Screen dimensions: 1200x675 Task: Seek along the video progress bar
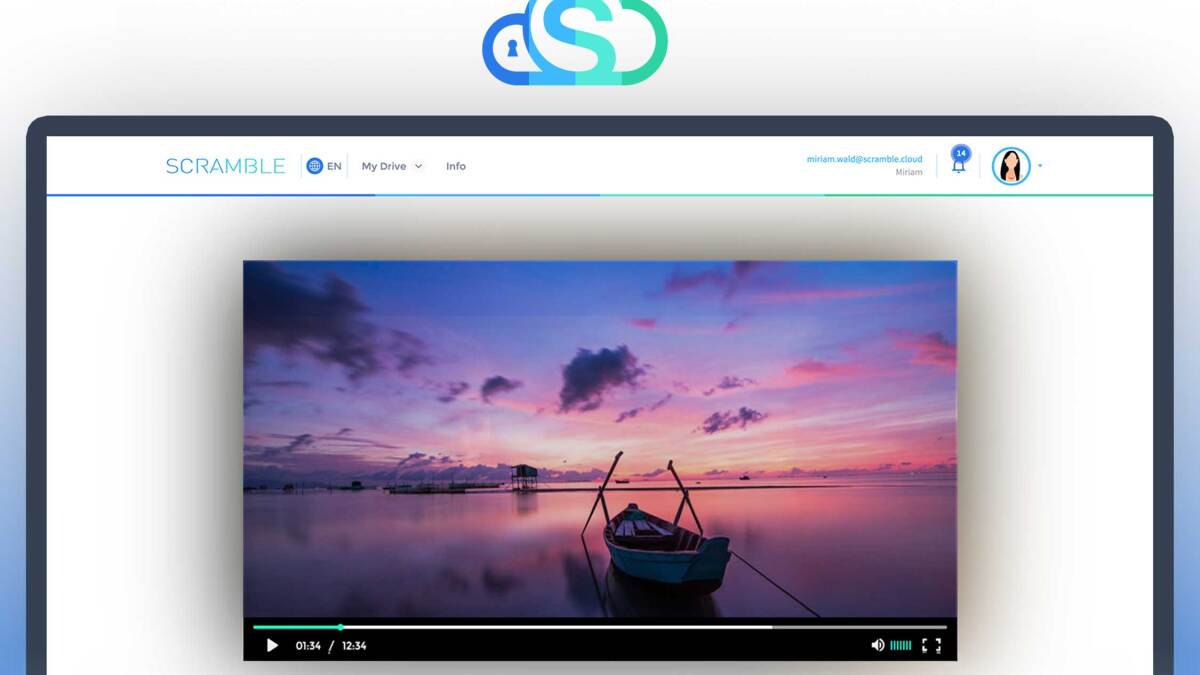pyautogui.click(x=600, y=627)
